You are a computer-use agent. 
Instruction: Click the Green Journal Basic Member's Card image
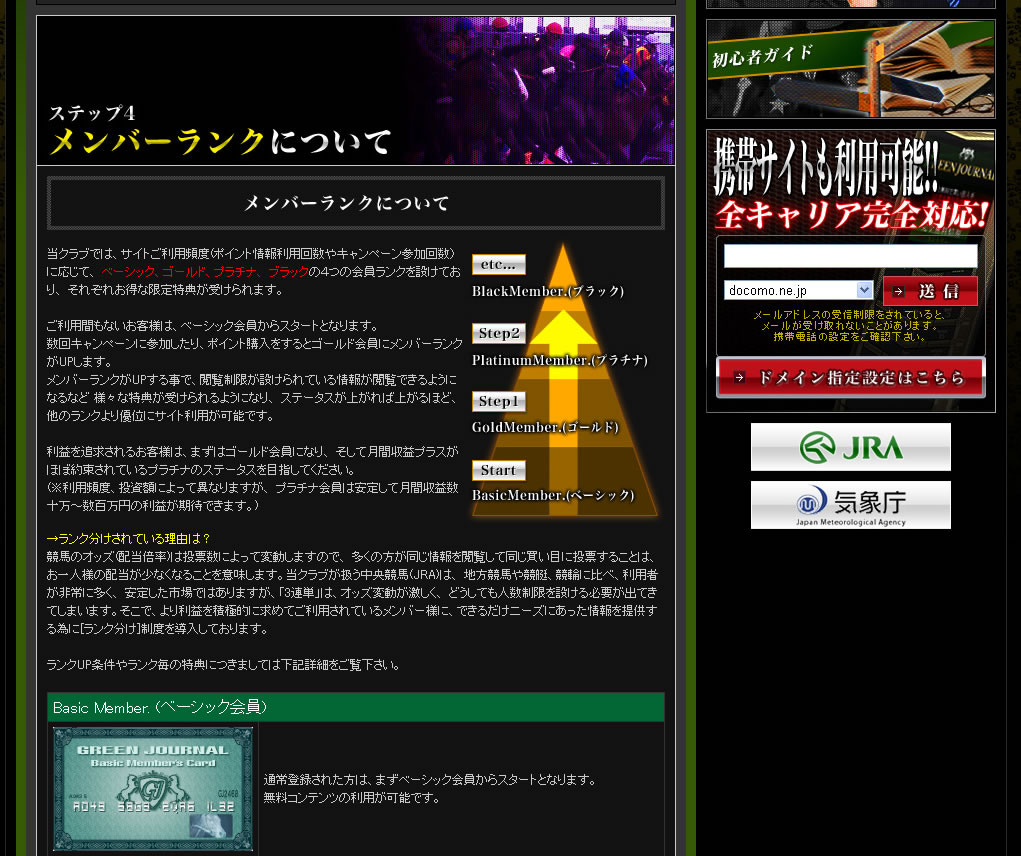click(153, 789)
